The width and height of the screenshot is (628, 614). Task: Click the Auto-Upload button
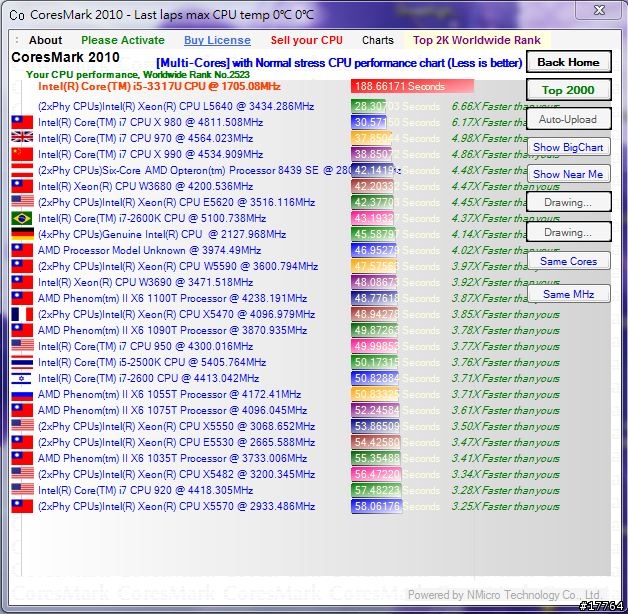(x=568, y=119)
